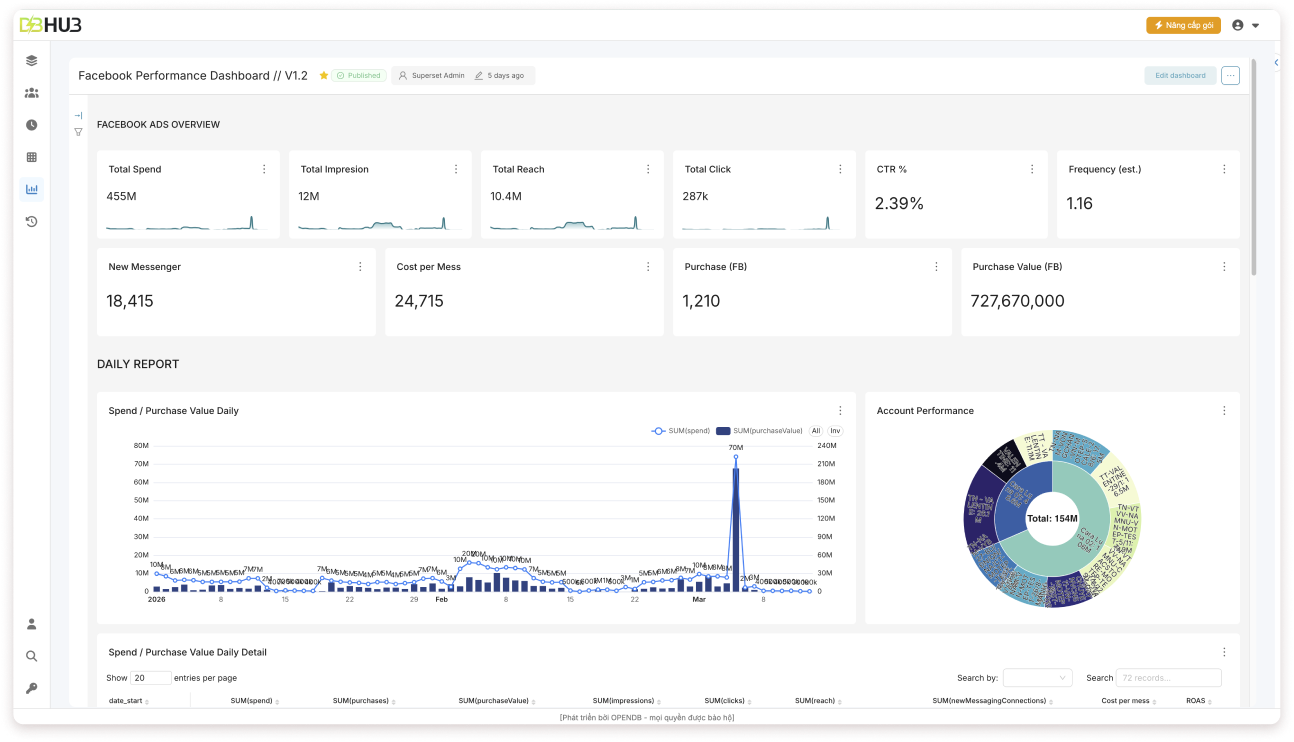Open the layers icon in left sidebar
Screen dimensions: 1294x742
point(31,60)
